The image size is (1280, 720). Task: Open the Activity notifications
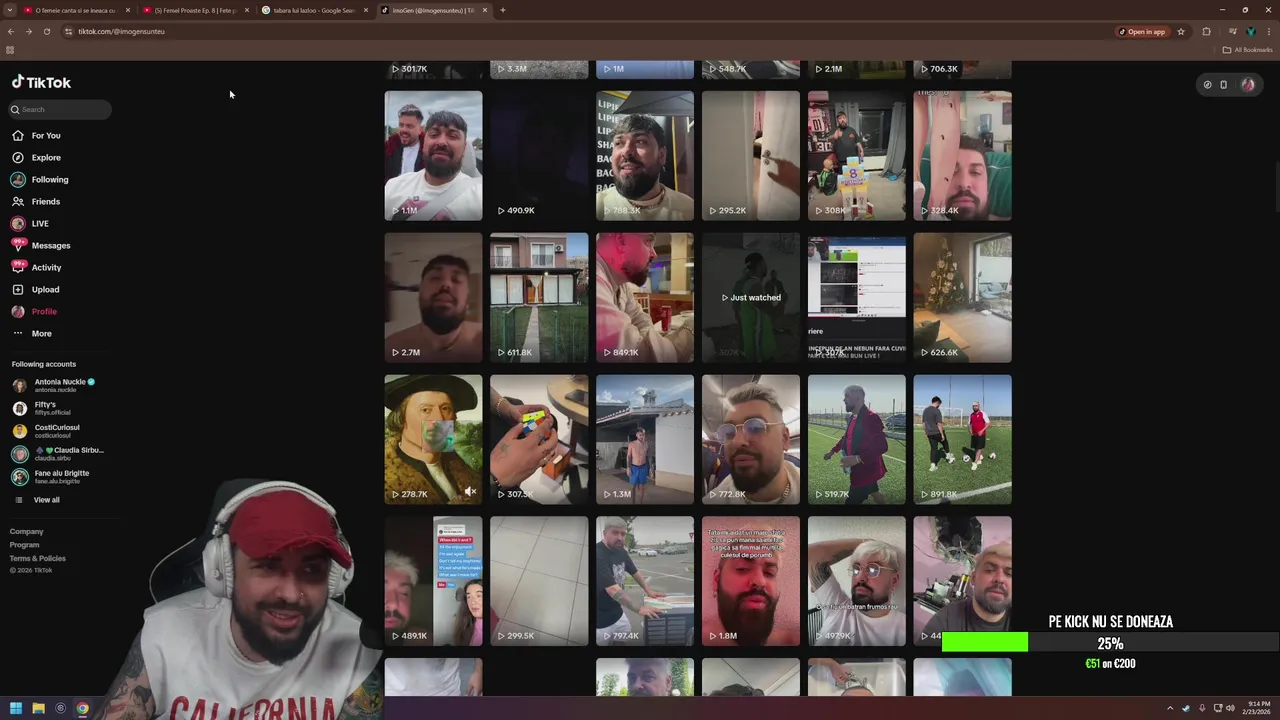(37, 267)
